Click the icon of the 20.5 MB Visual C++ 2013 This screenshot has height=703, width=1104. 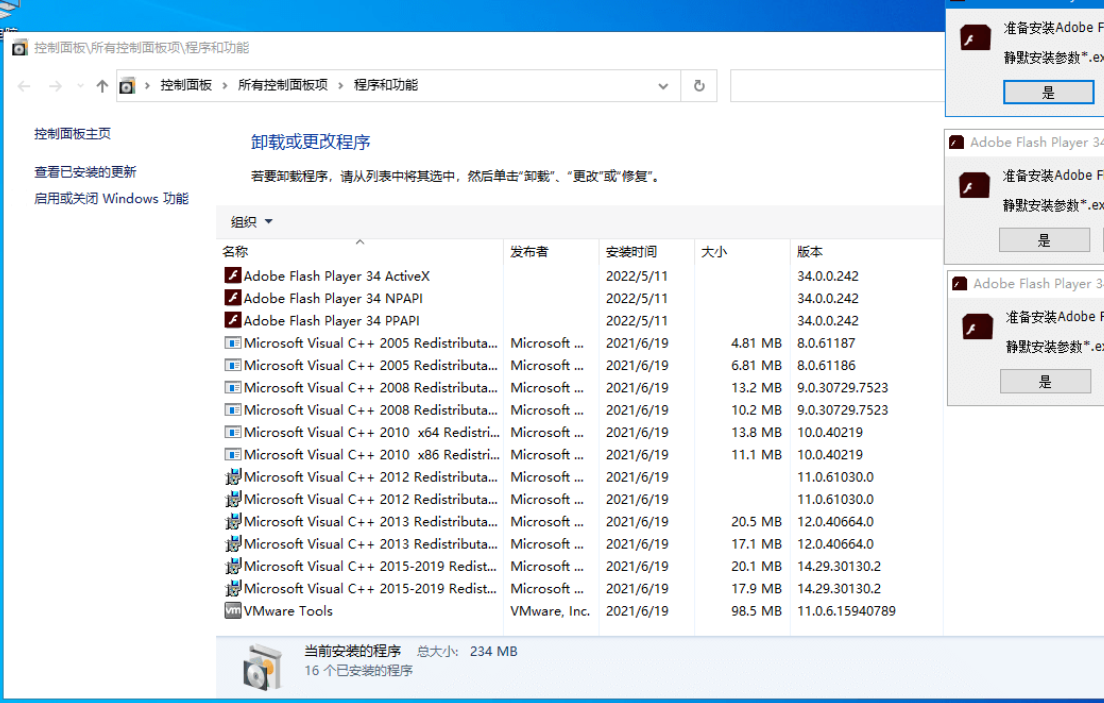coord(232,521)
